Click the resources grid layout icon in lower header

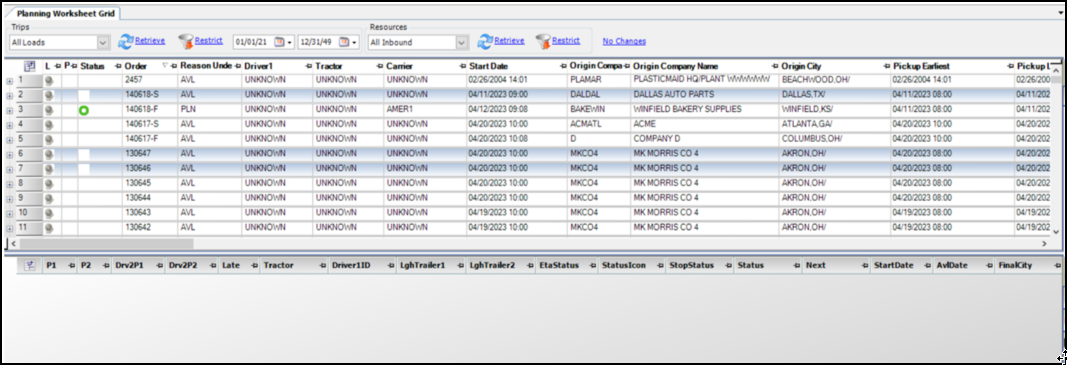click(30, 265)
